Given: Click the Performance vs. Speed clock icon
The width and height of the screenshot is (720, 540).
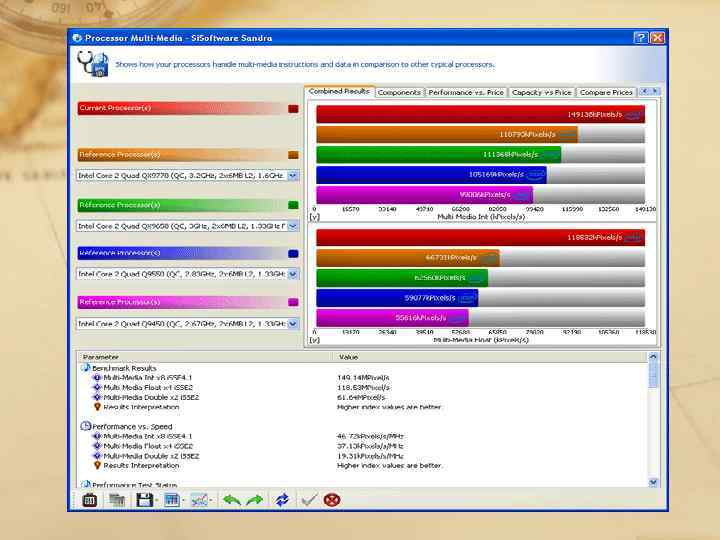Looking at the screenshot, I should (x=85, y=426).
